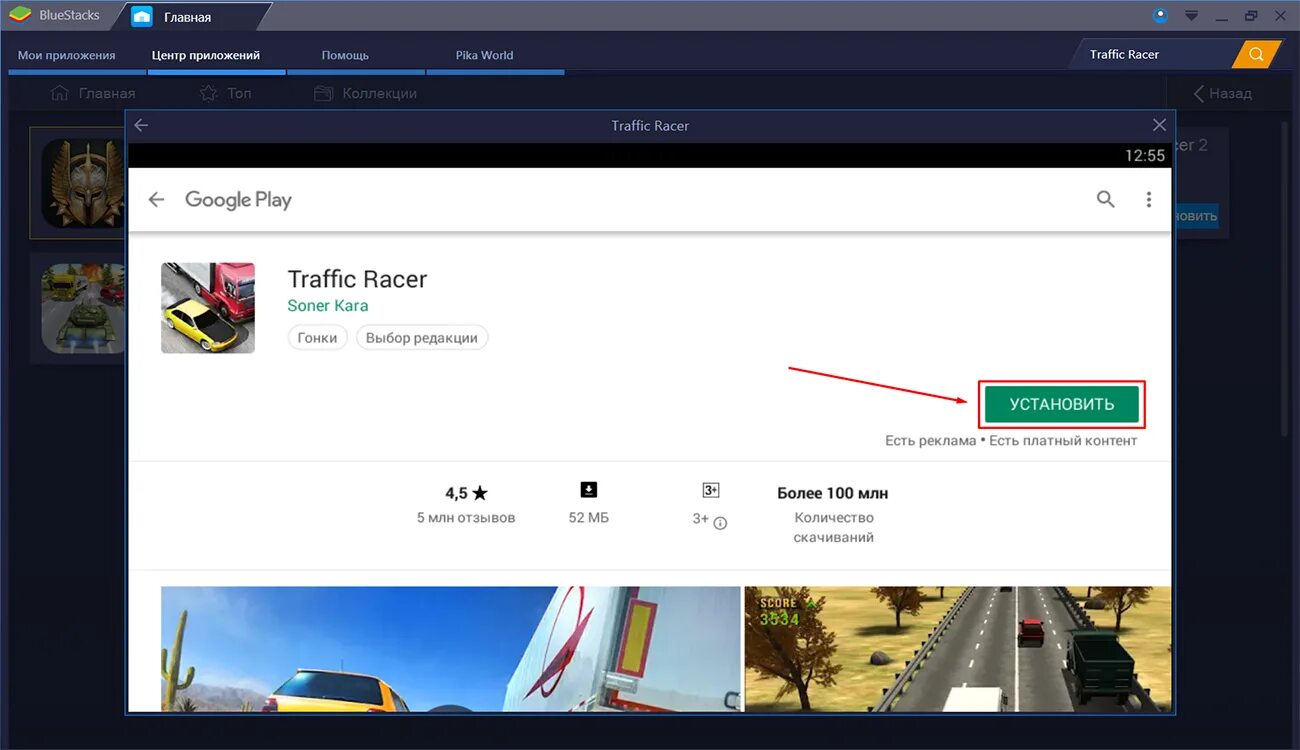Open the highway gameplay screenshot with score

pos(957,649)
